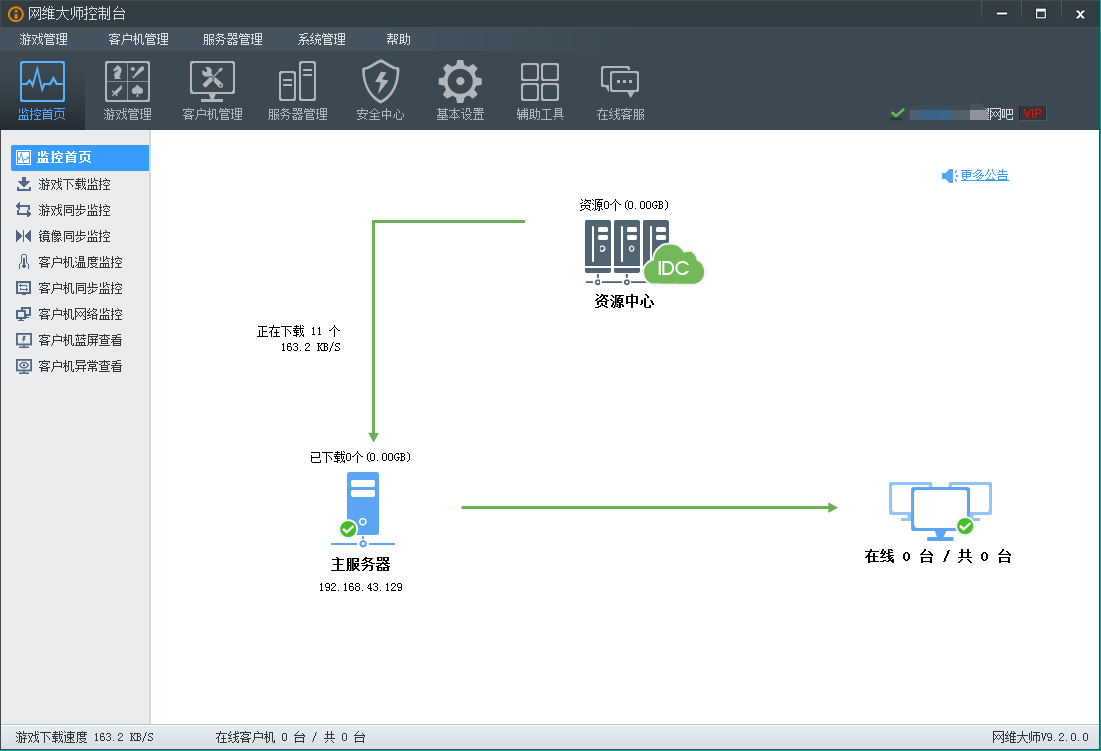Click the 资源中心 label
The height and width of the screenshot is (751, 1101).
coord(624,301)
